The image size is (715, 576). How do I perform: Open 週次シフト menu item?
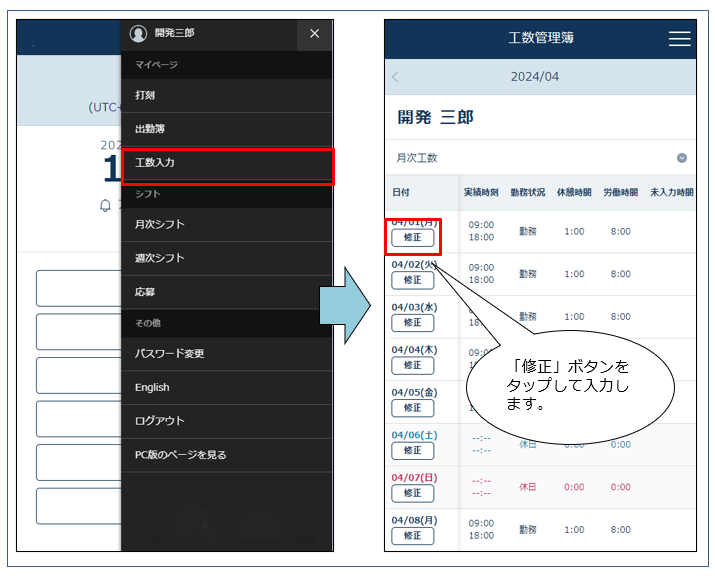[x=227, y=258]
